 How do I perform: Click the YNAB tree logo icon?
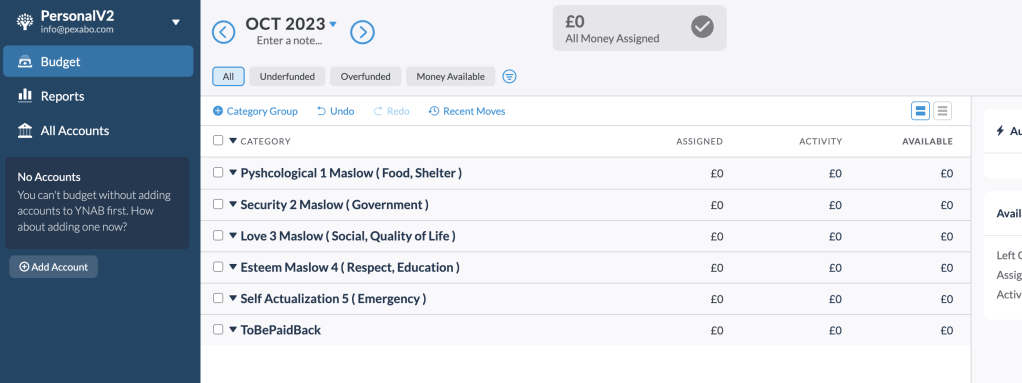(25, 21)
